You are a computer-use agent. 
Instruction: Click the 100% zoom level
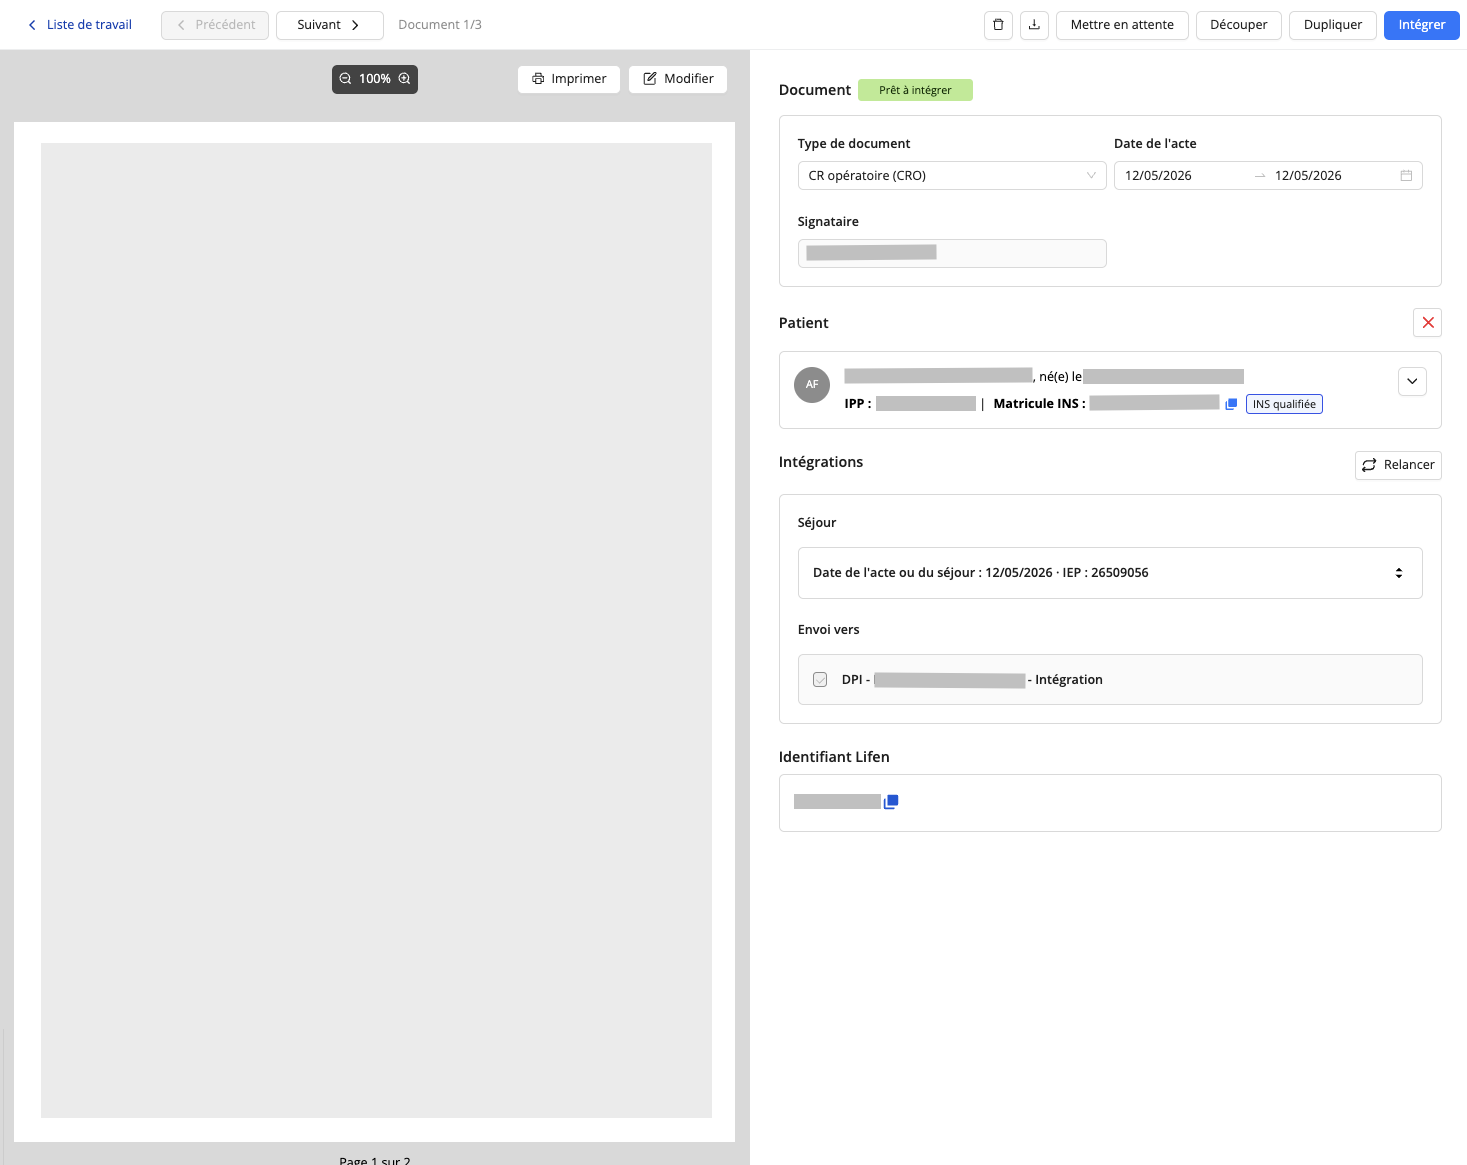(375, 79)
